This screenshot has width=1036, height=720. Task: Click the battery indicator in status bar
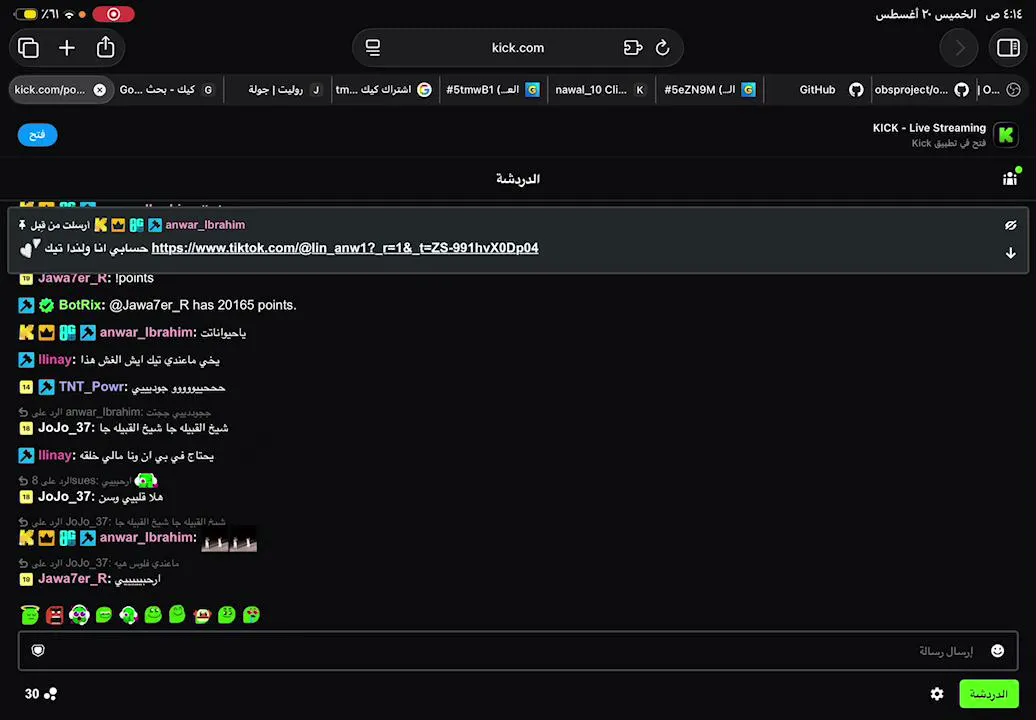point(26,14)
